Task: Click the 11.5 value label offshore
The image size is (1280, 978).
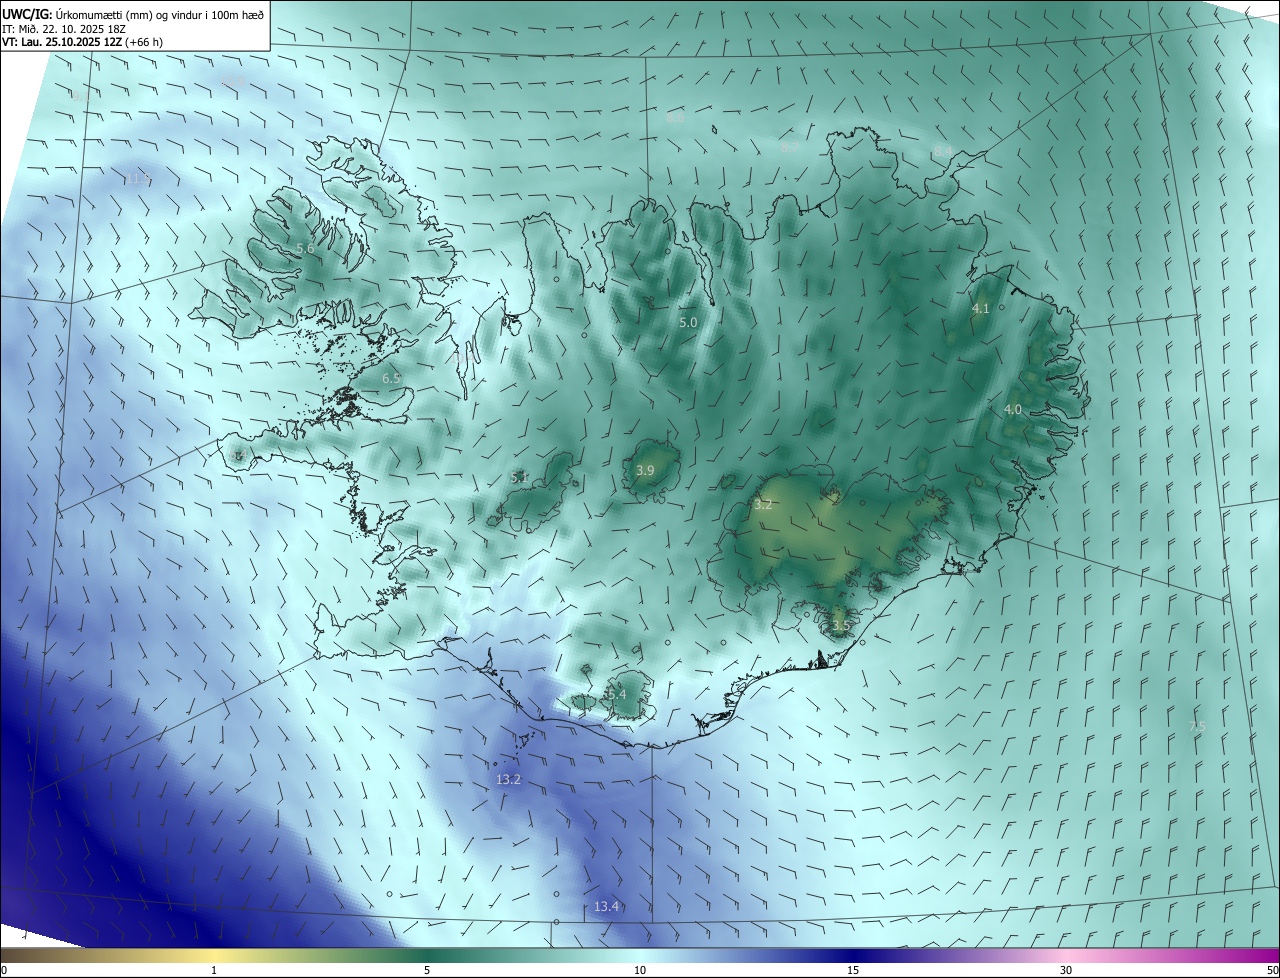Action: (x=138, y=179)
